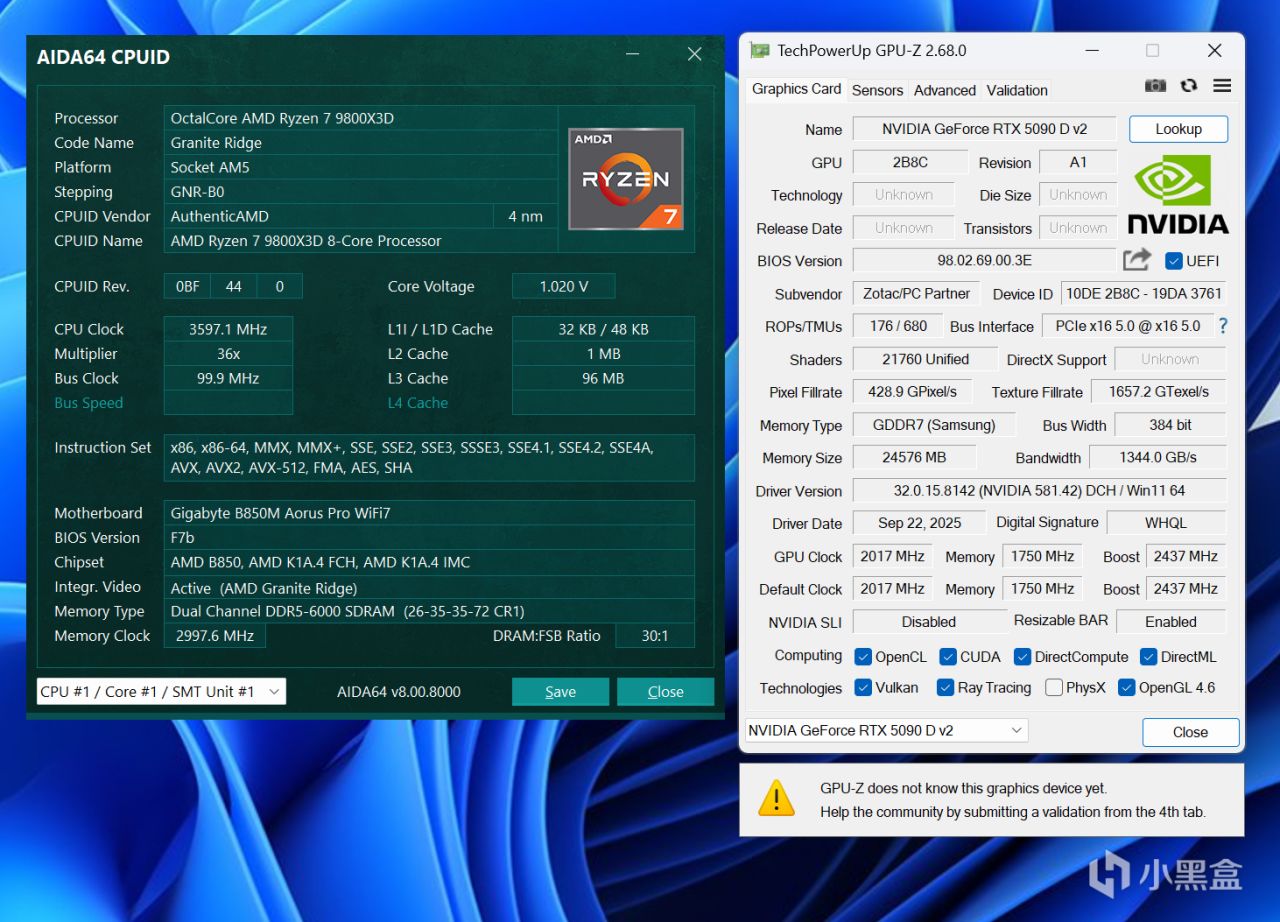
Task: Minimize the GPU-Z window
Action: 1090,51
